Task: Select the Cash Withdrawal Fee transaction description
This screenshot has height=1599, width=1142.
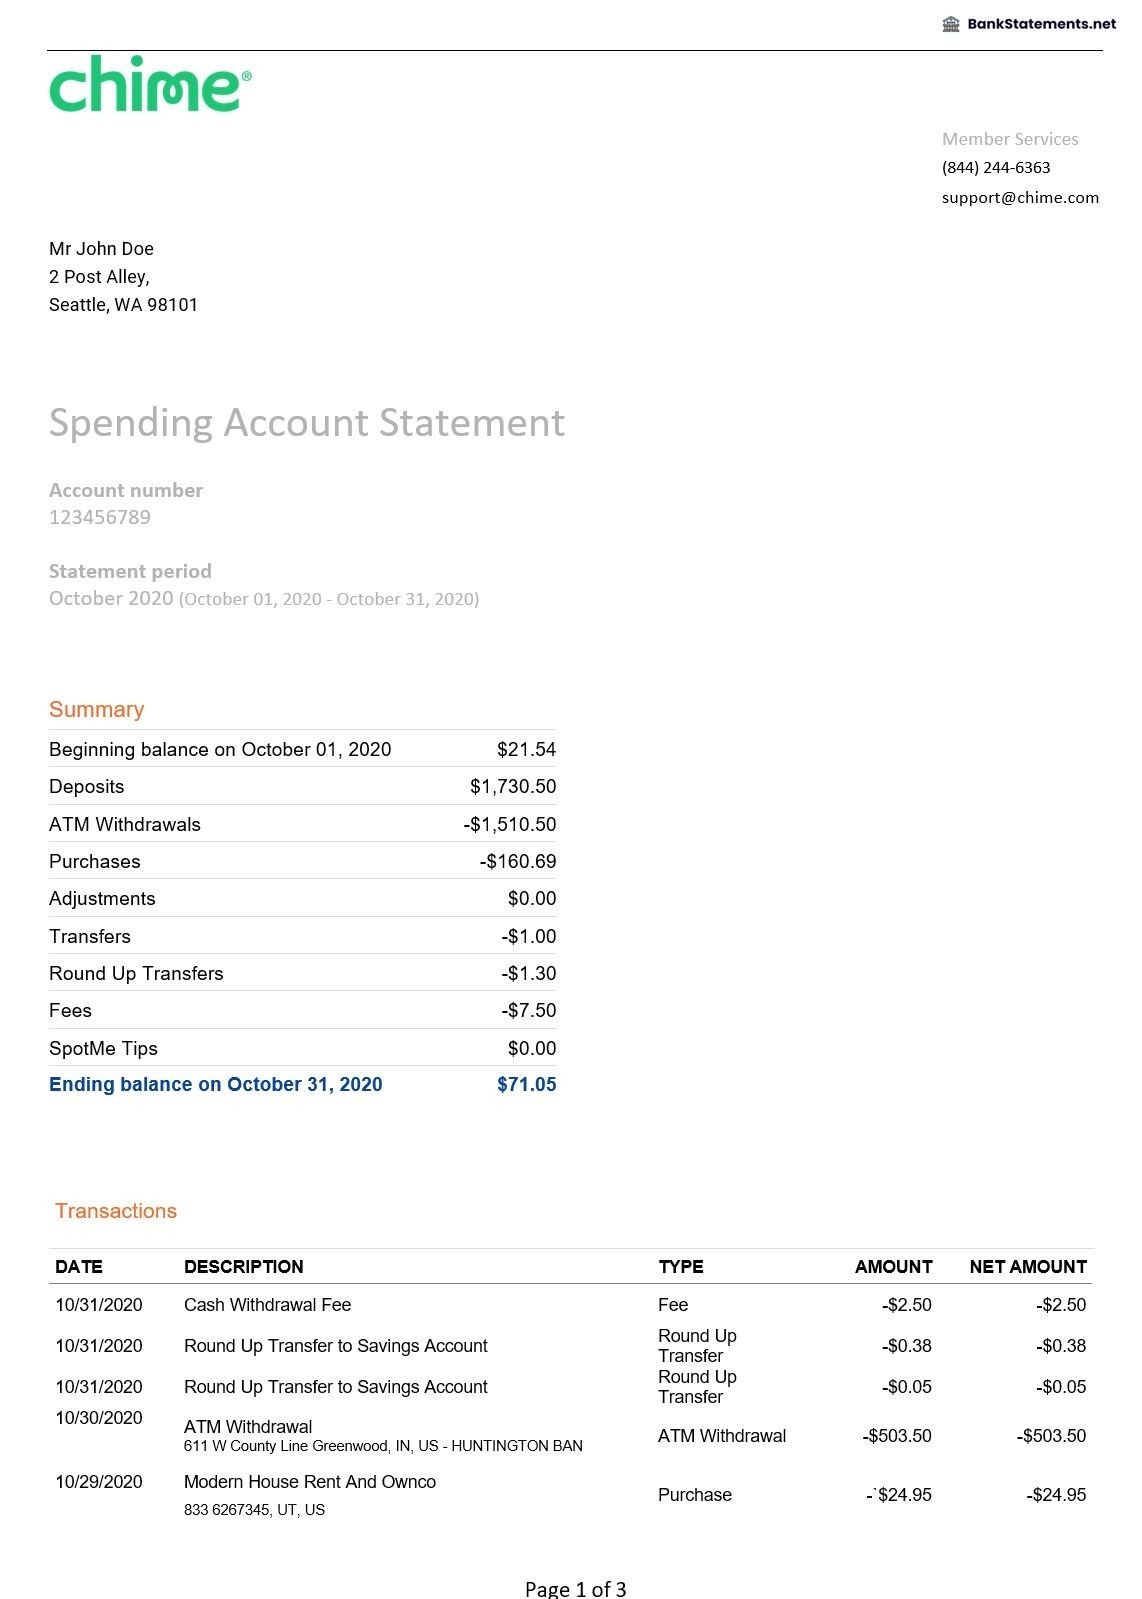Action: click(267, 1304)
